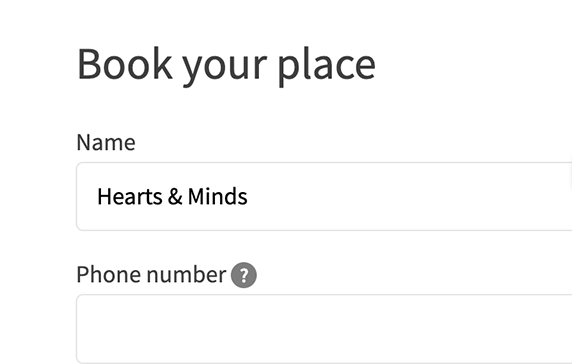Click the question mark icon beside Phone number
The image size is (572, 364).
tap(244, 275)
